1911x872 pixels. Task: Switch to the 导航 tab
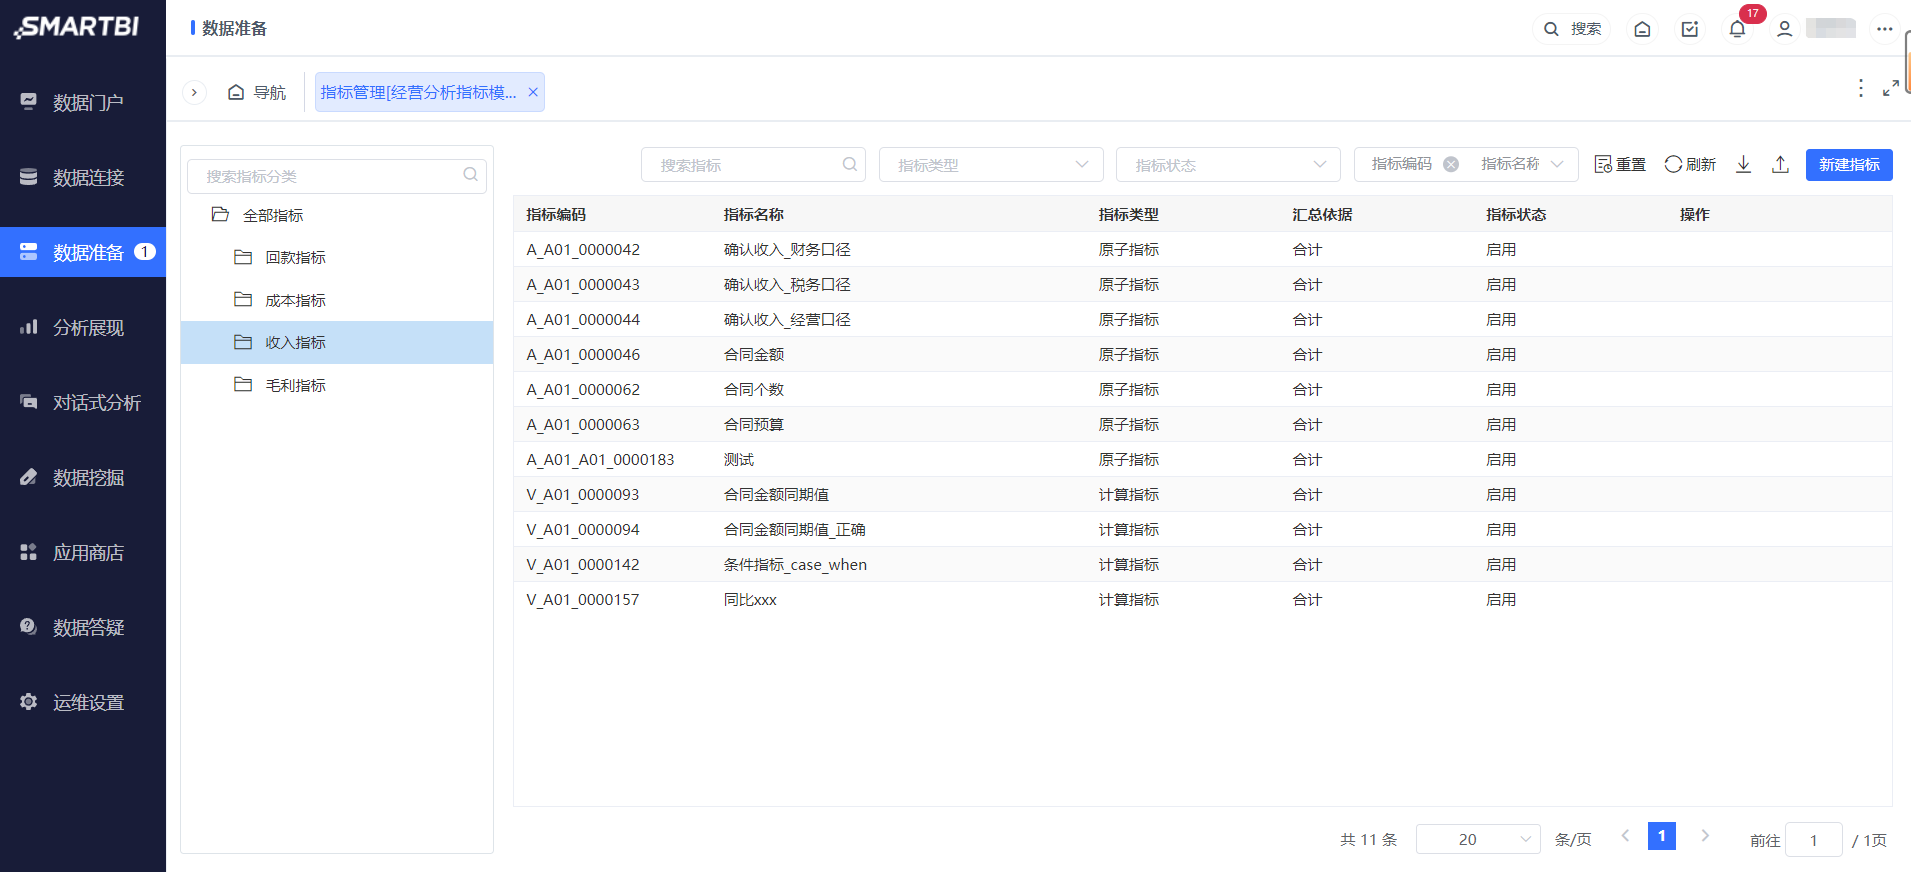pyautogui.click(x=257, y=92)
